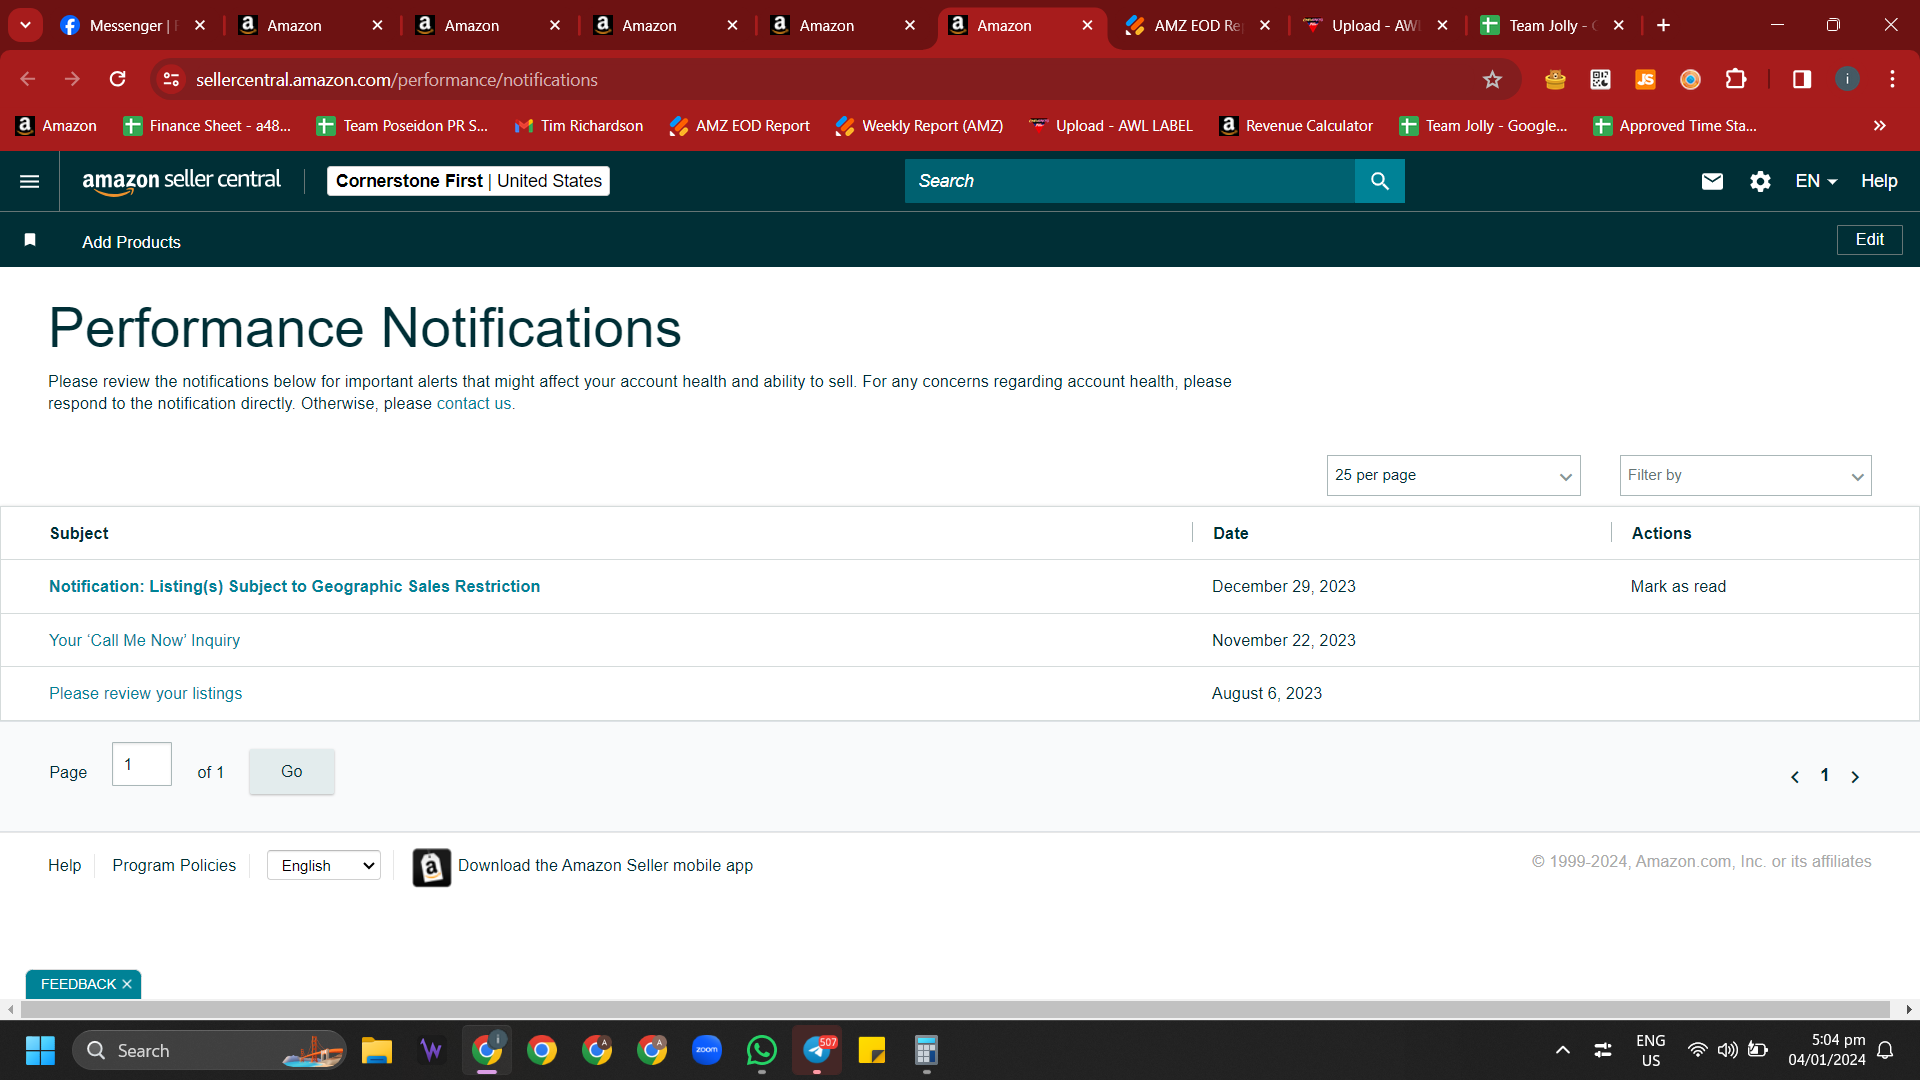Click the QR code extension icon

pos(1600,79)
